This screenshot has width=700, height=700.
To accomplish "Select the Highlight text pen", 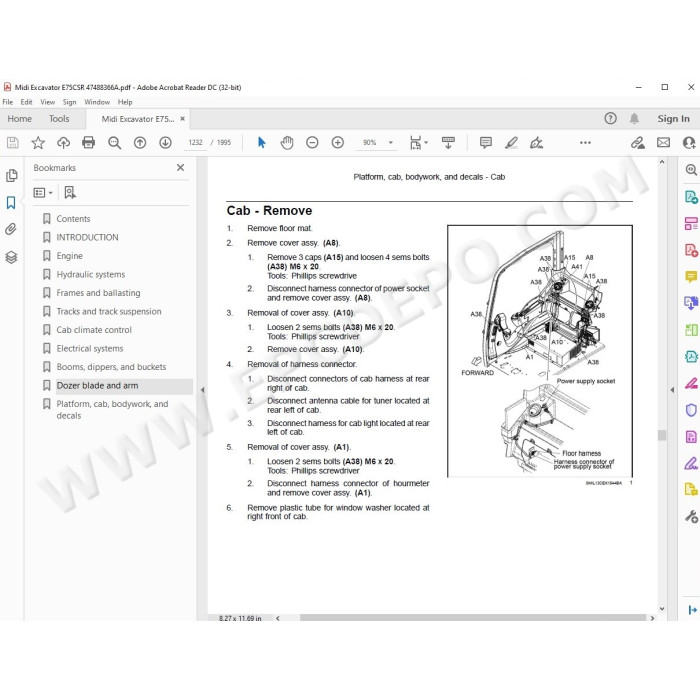I will pos(511,143).
